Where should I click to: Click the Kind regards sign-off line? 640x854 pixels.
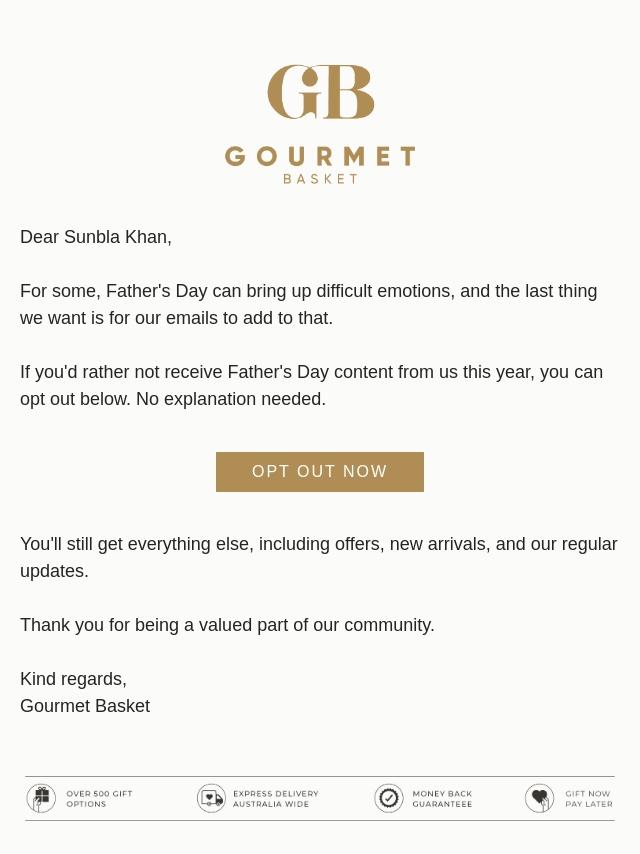[x=74, y=679]
